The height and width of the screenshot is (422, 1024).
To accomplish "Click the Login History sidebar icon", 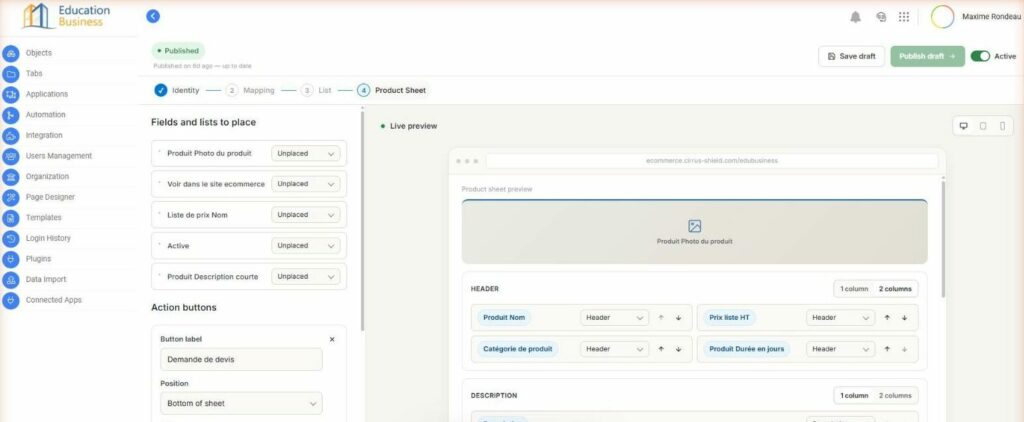I will pos(10,238).
